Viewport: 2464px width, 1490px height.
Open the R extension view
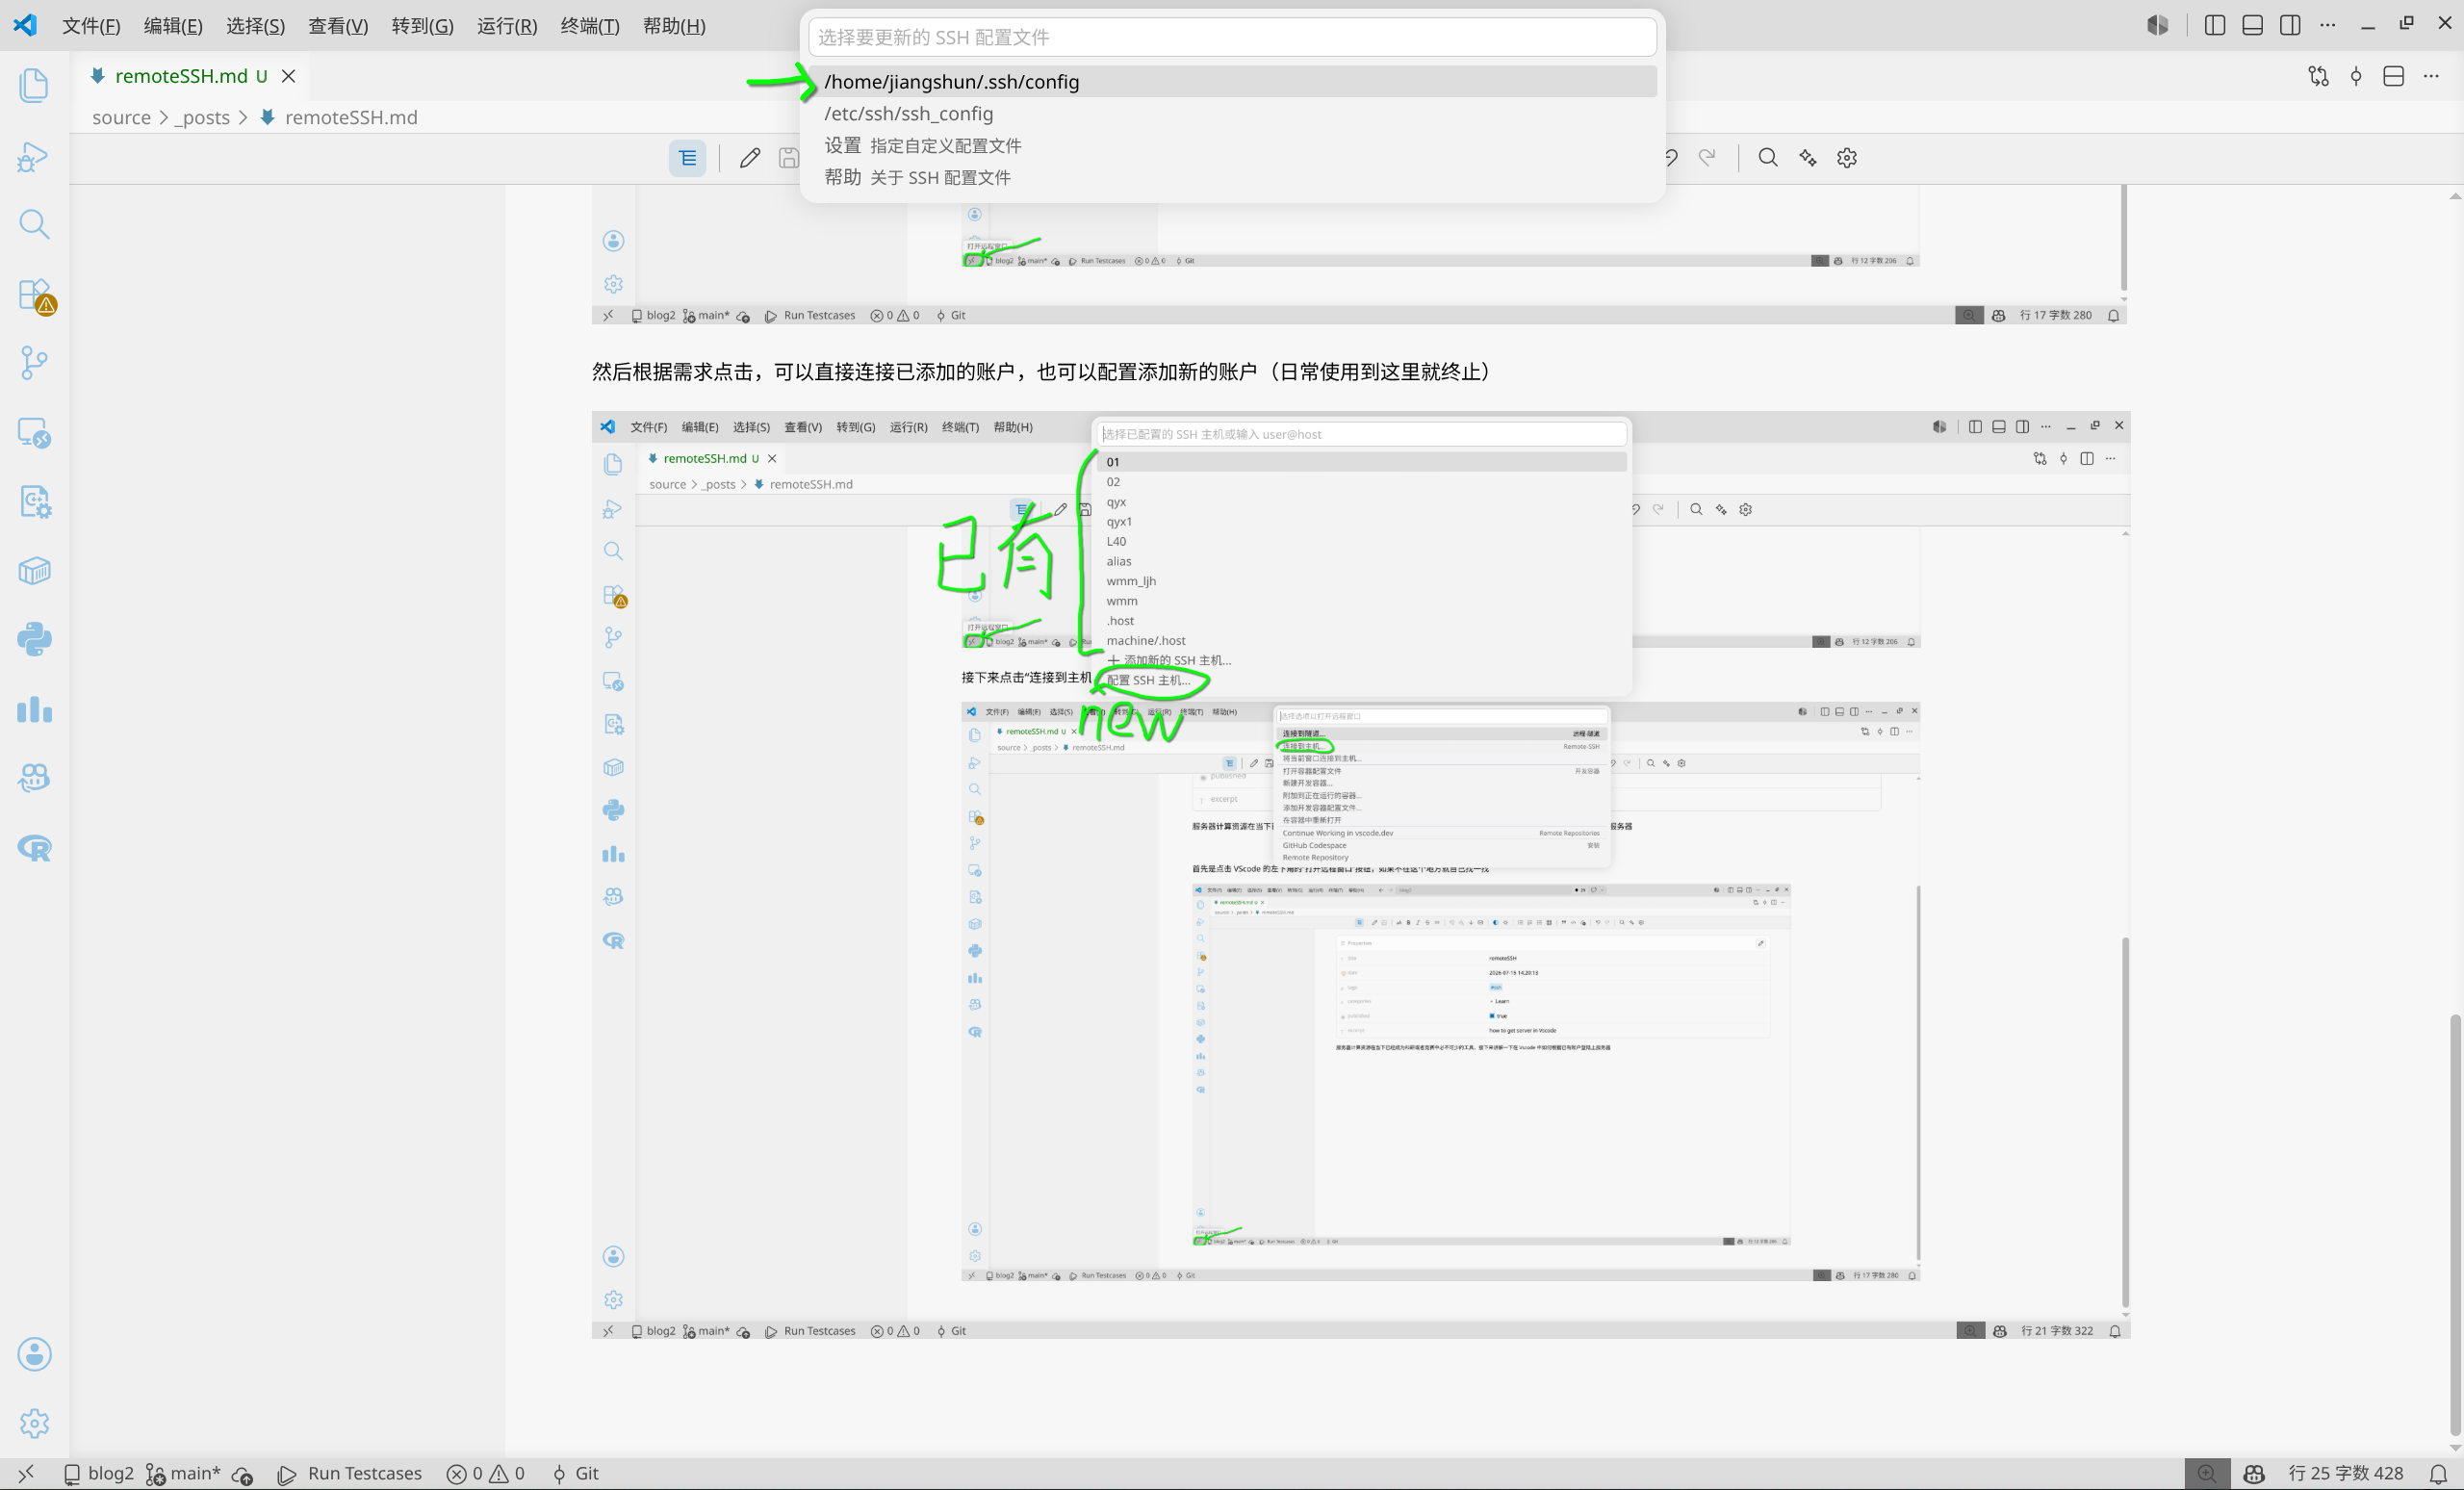pos(34,849)
